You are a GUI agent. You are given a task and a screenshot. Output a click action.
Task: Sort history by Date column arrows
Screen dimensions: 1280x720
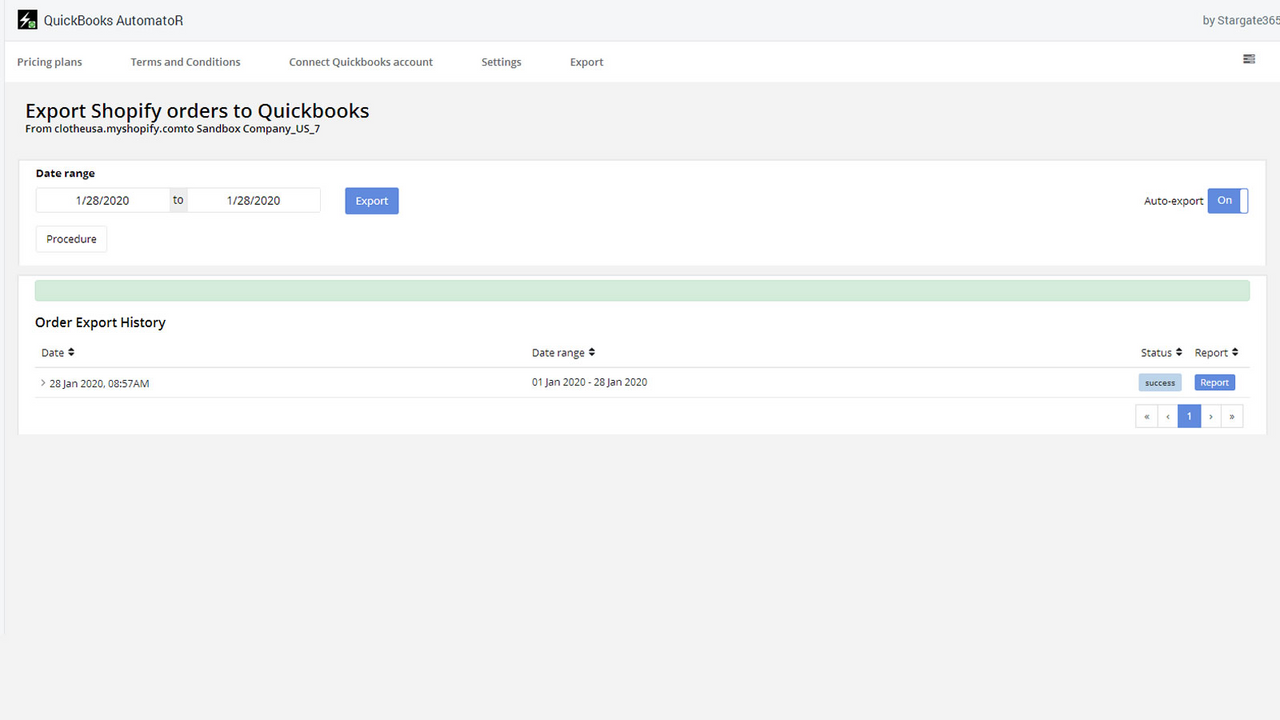[x=71, y=352]
